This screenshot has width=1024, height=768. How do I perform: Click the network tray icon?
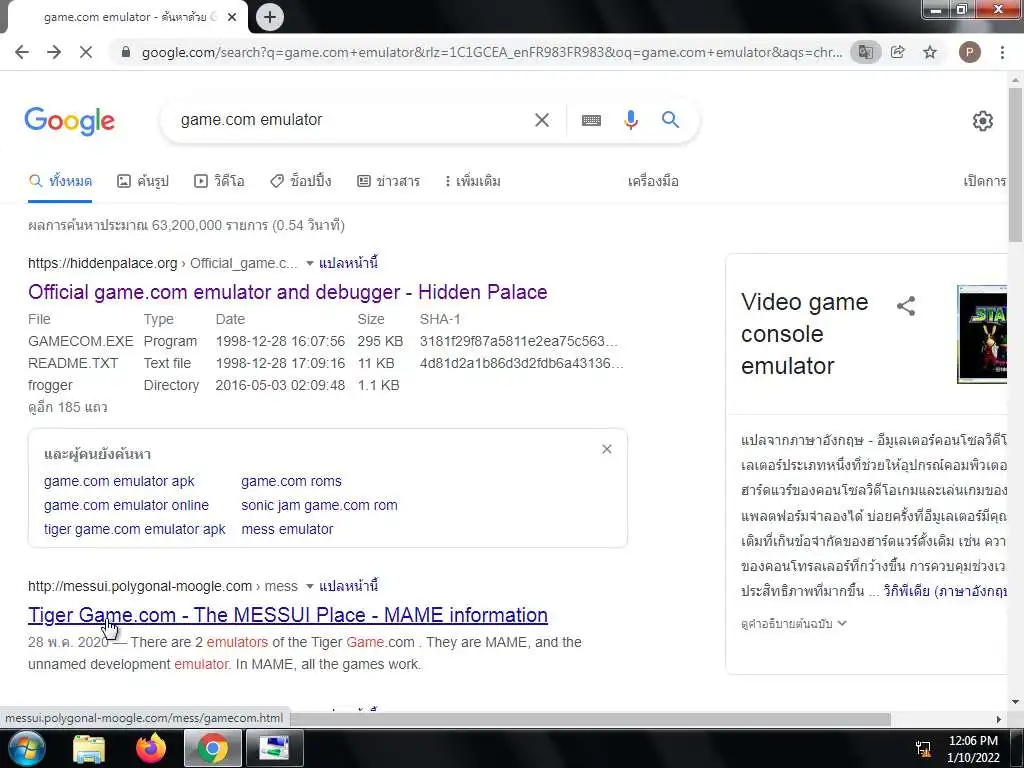tap(923, 748)
